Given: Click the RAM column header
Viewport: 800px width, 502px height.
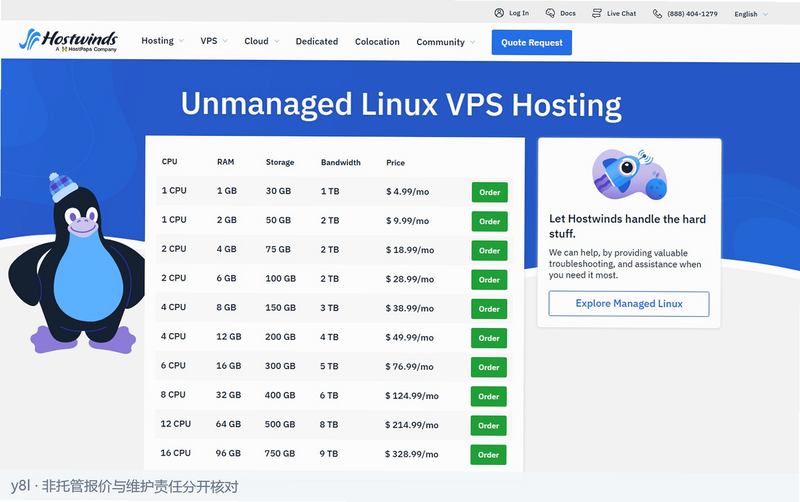Looking at the screenshot, I should coord(226,162).
